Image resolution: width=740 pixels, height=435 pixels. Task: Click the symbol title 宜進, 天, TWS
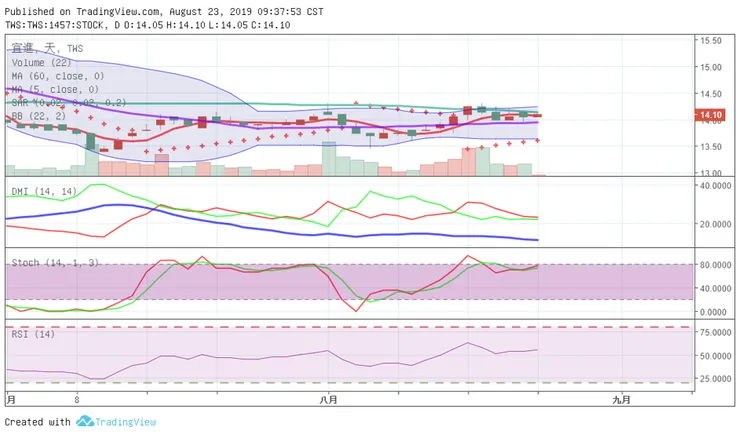point(47,48)
